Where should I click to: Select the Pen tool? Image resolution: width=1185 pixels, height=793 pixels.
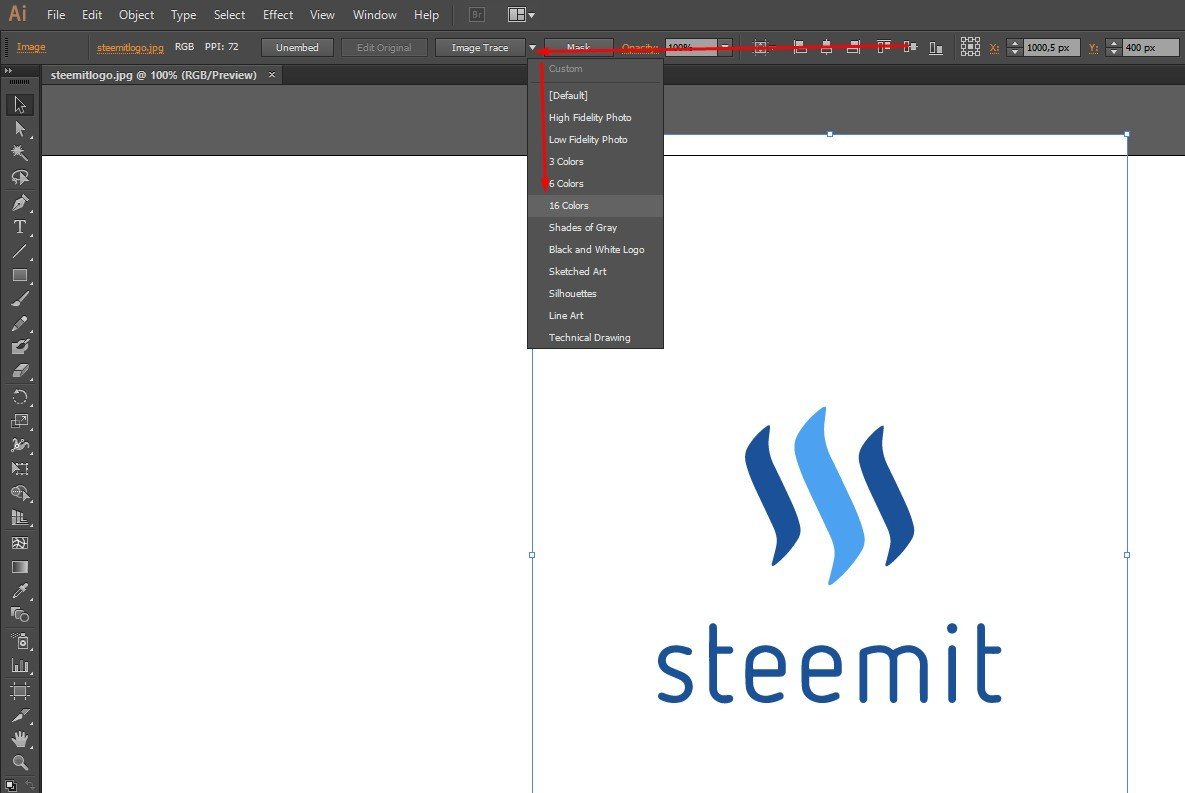click(20, 202)
